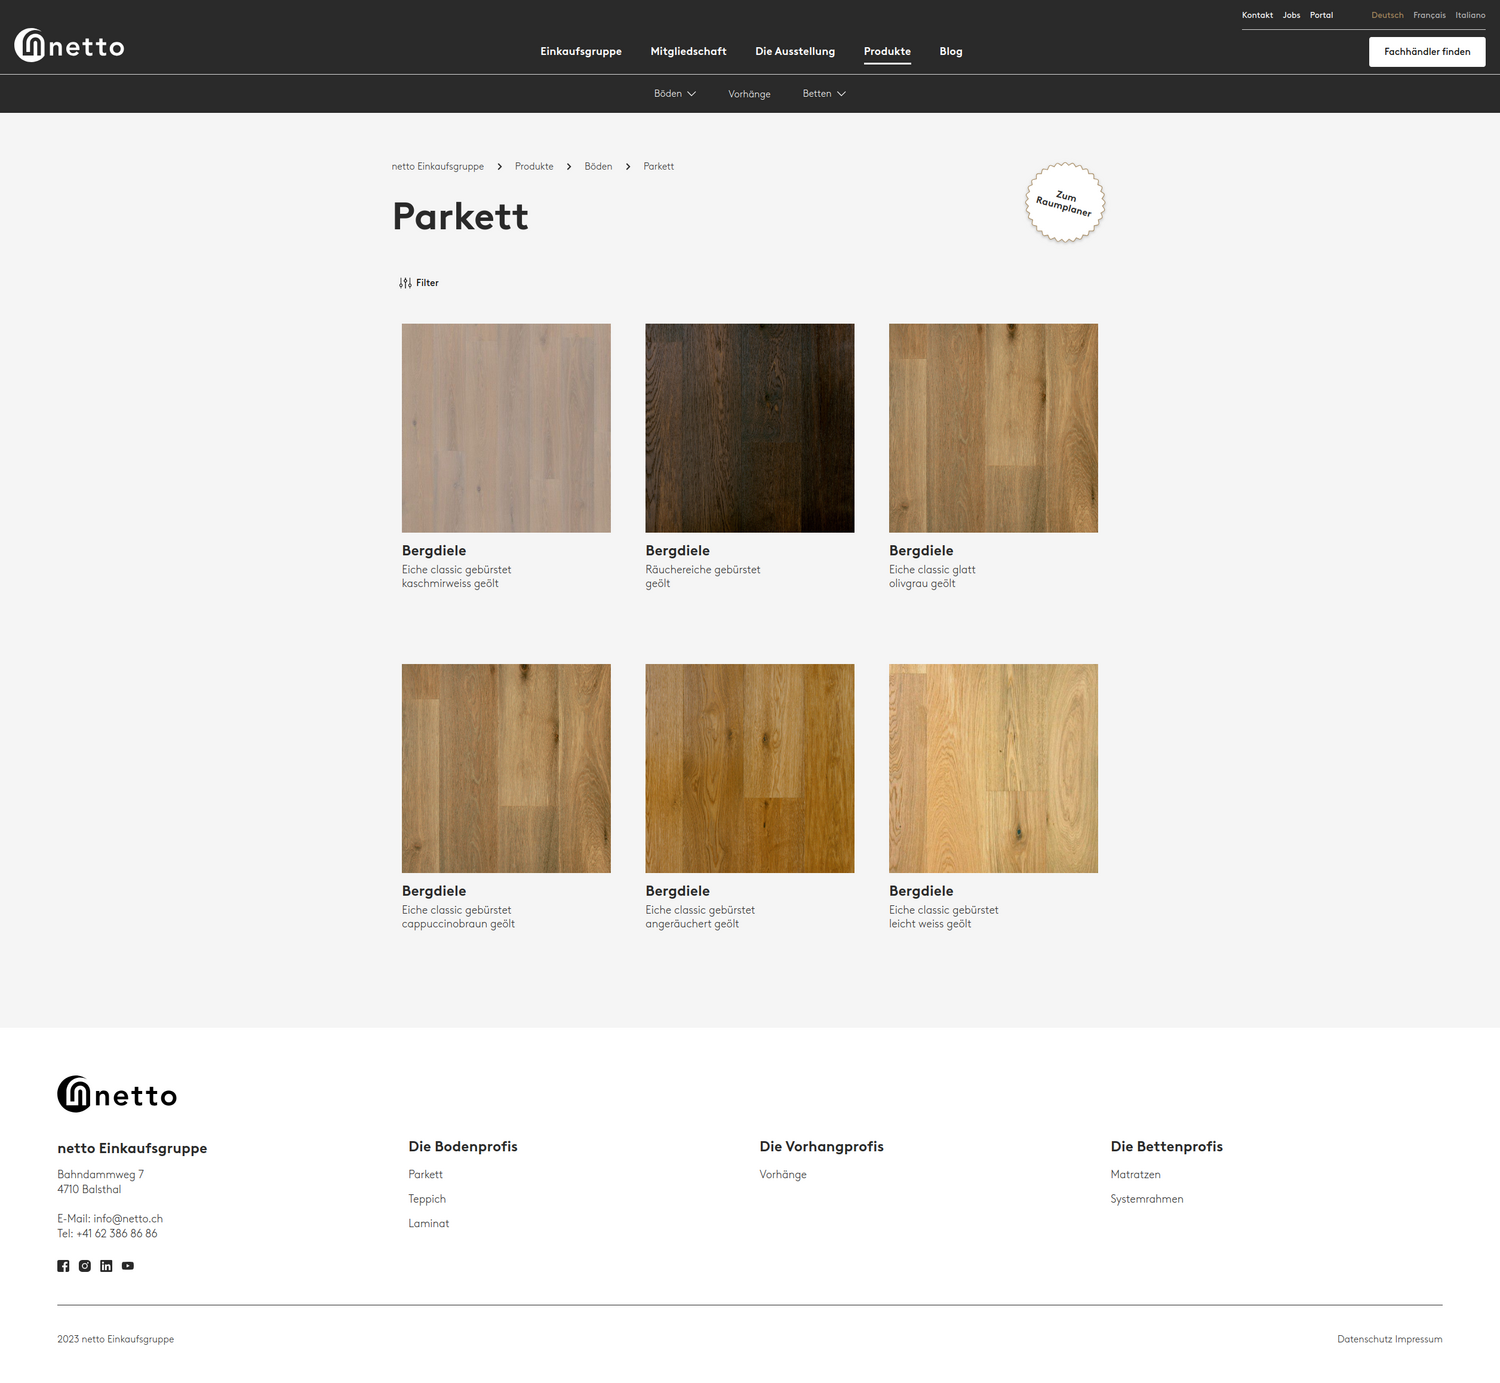This screenshot has width=1500, height=1383.
Task: Click the Fachhändler finden button
Action: tap(1427, 52)
